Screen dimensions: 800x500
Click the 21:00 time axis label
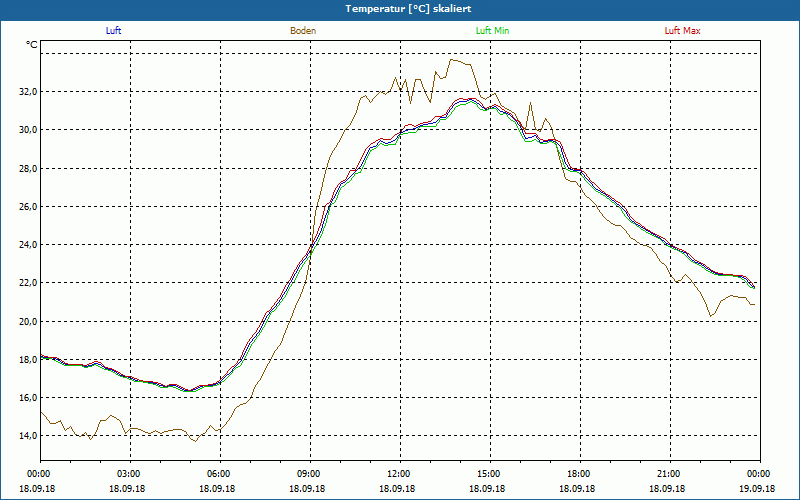(x=670, y=474)
